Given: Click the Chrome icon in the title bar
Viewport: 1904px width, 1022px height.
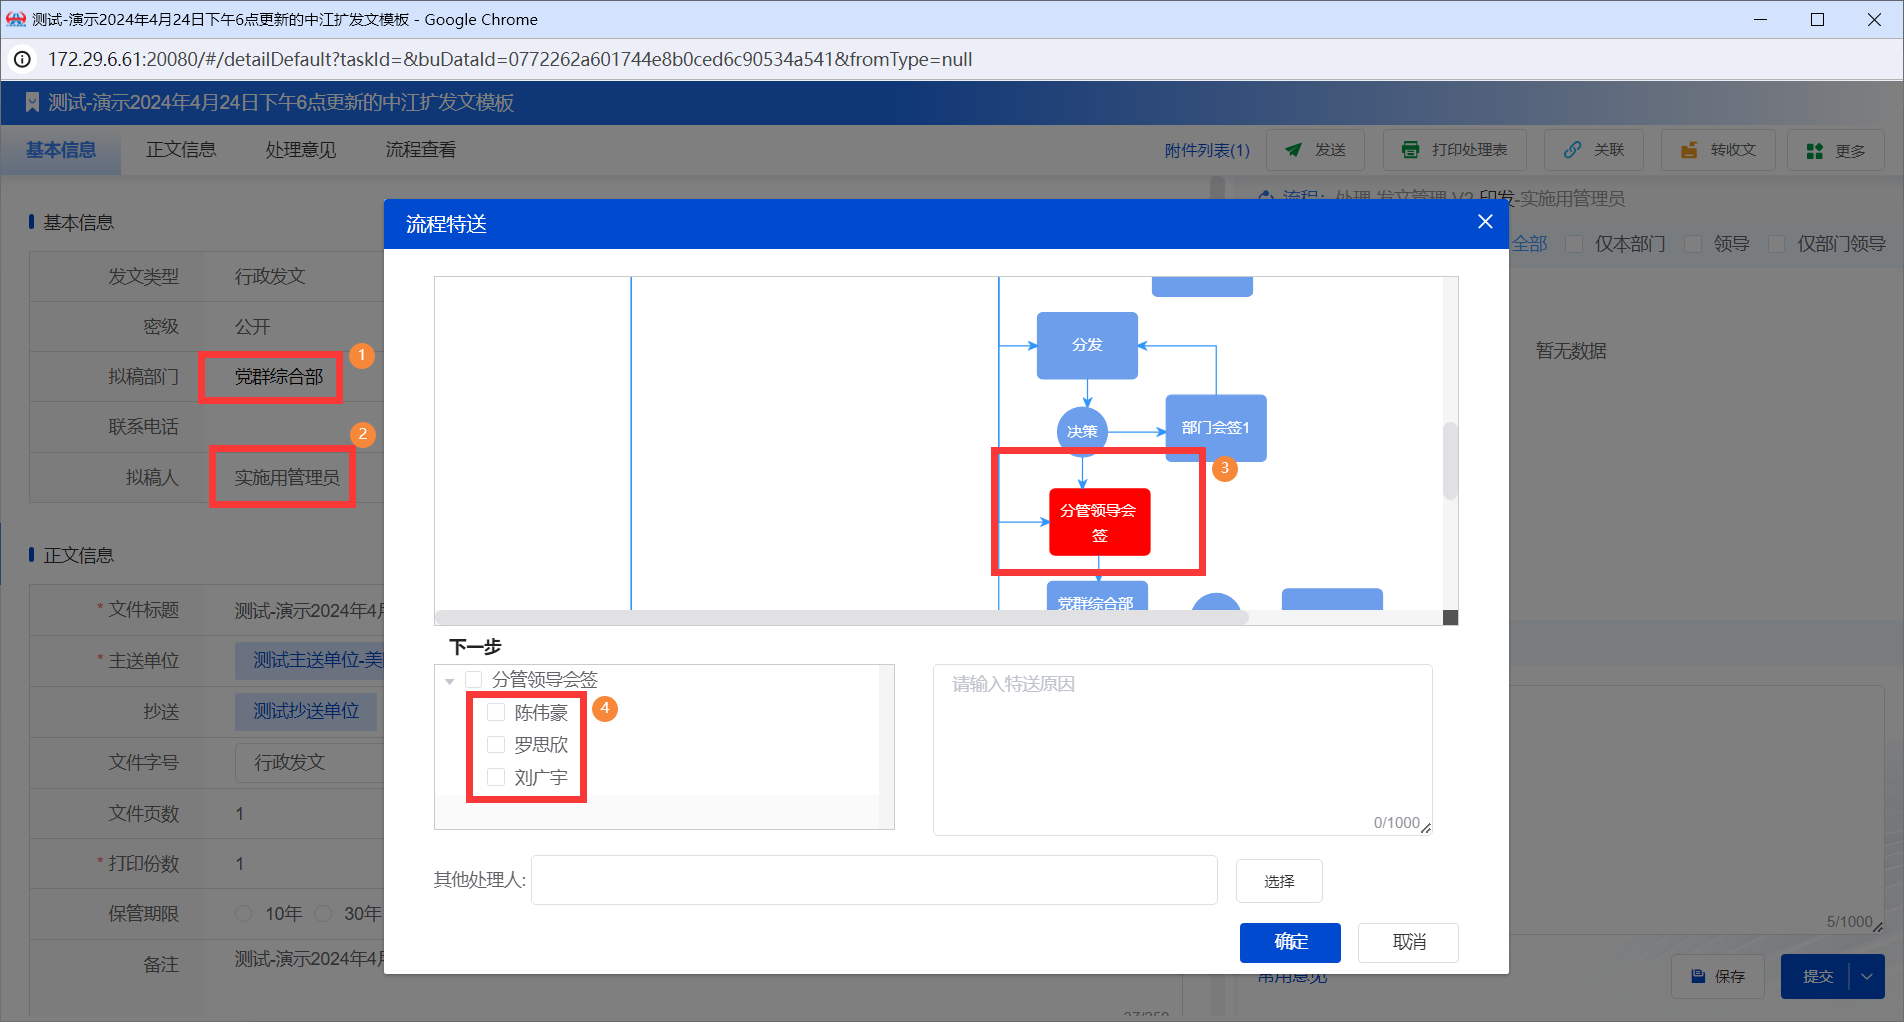Looking at the screenshot, I should click(x=16, y=19).
